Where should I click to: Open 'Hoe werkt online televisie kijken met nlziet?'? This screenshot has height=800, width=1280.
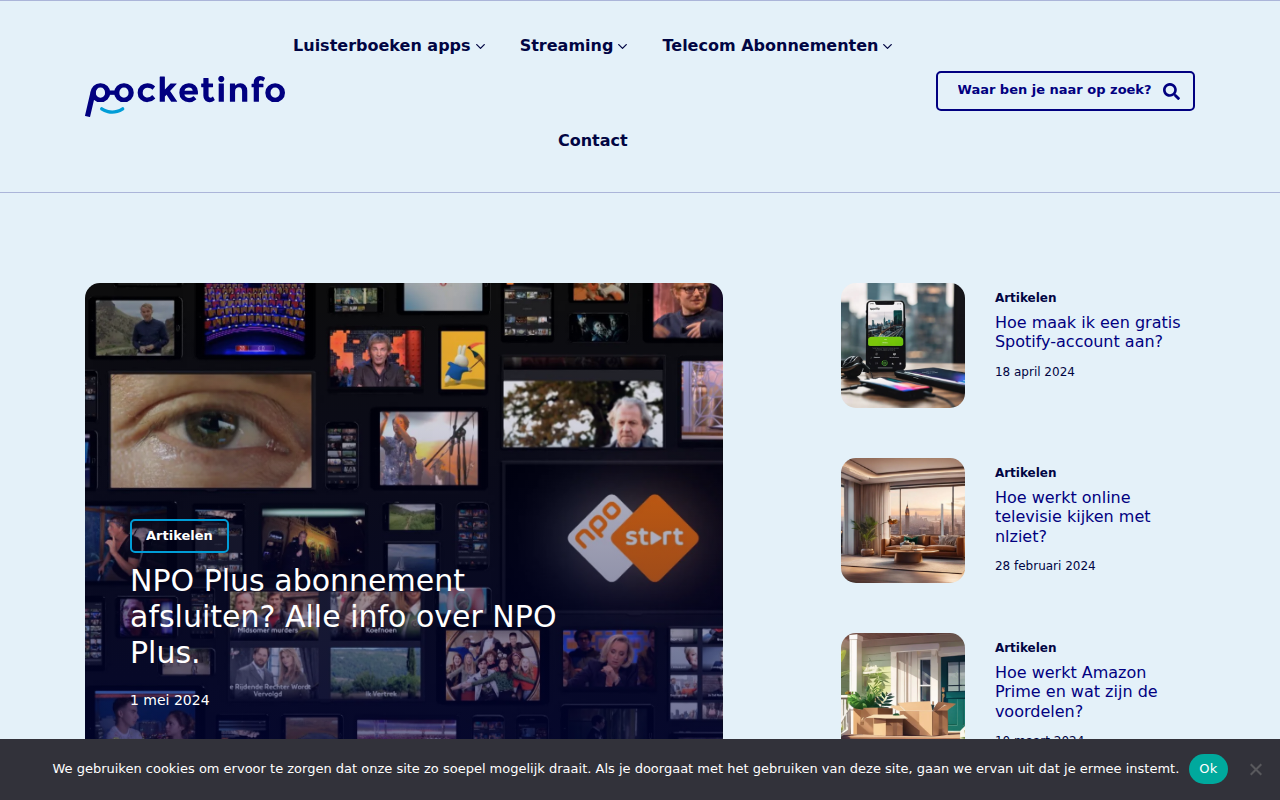click(x=1073, y=516)
